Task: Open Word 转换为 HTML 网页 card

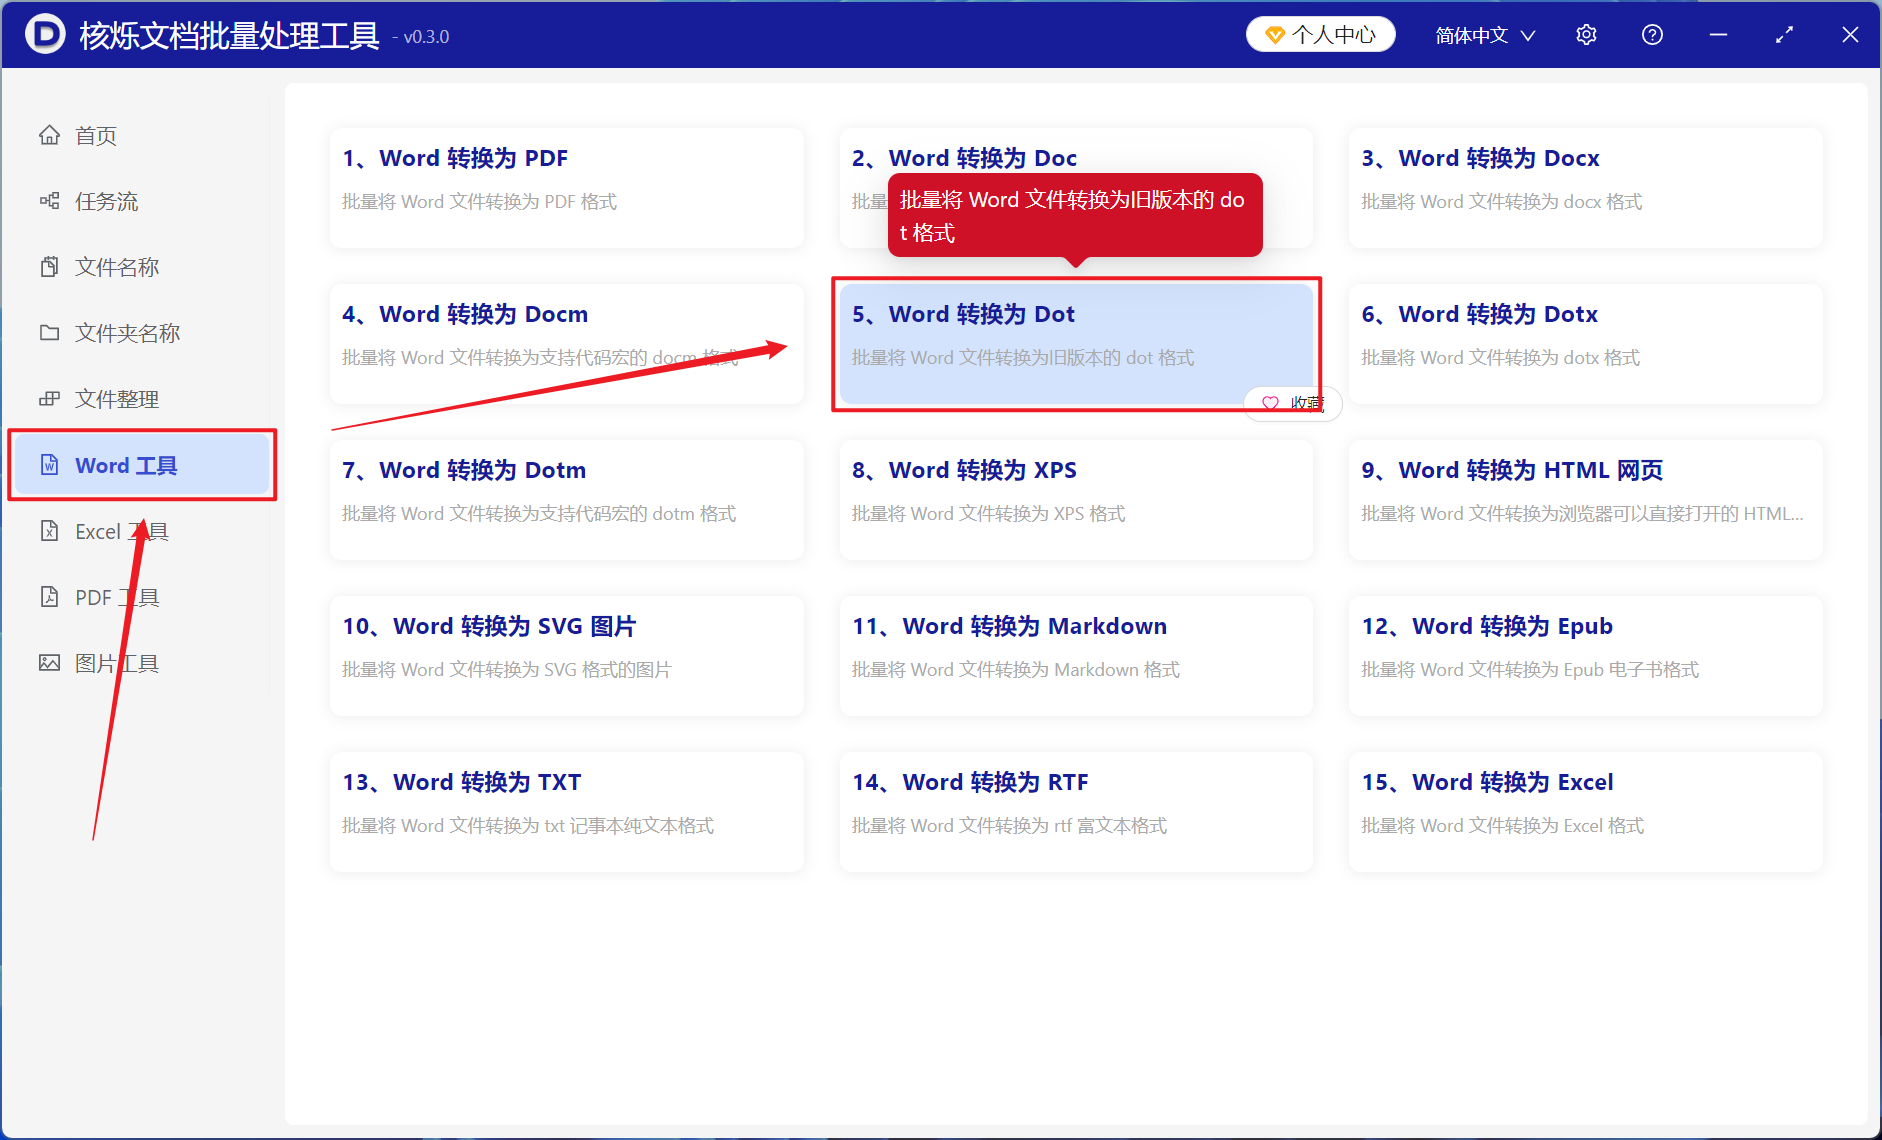Action: pyautogui.click(x=1585, y=499)
